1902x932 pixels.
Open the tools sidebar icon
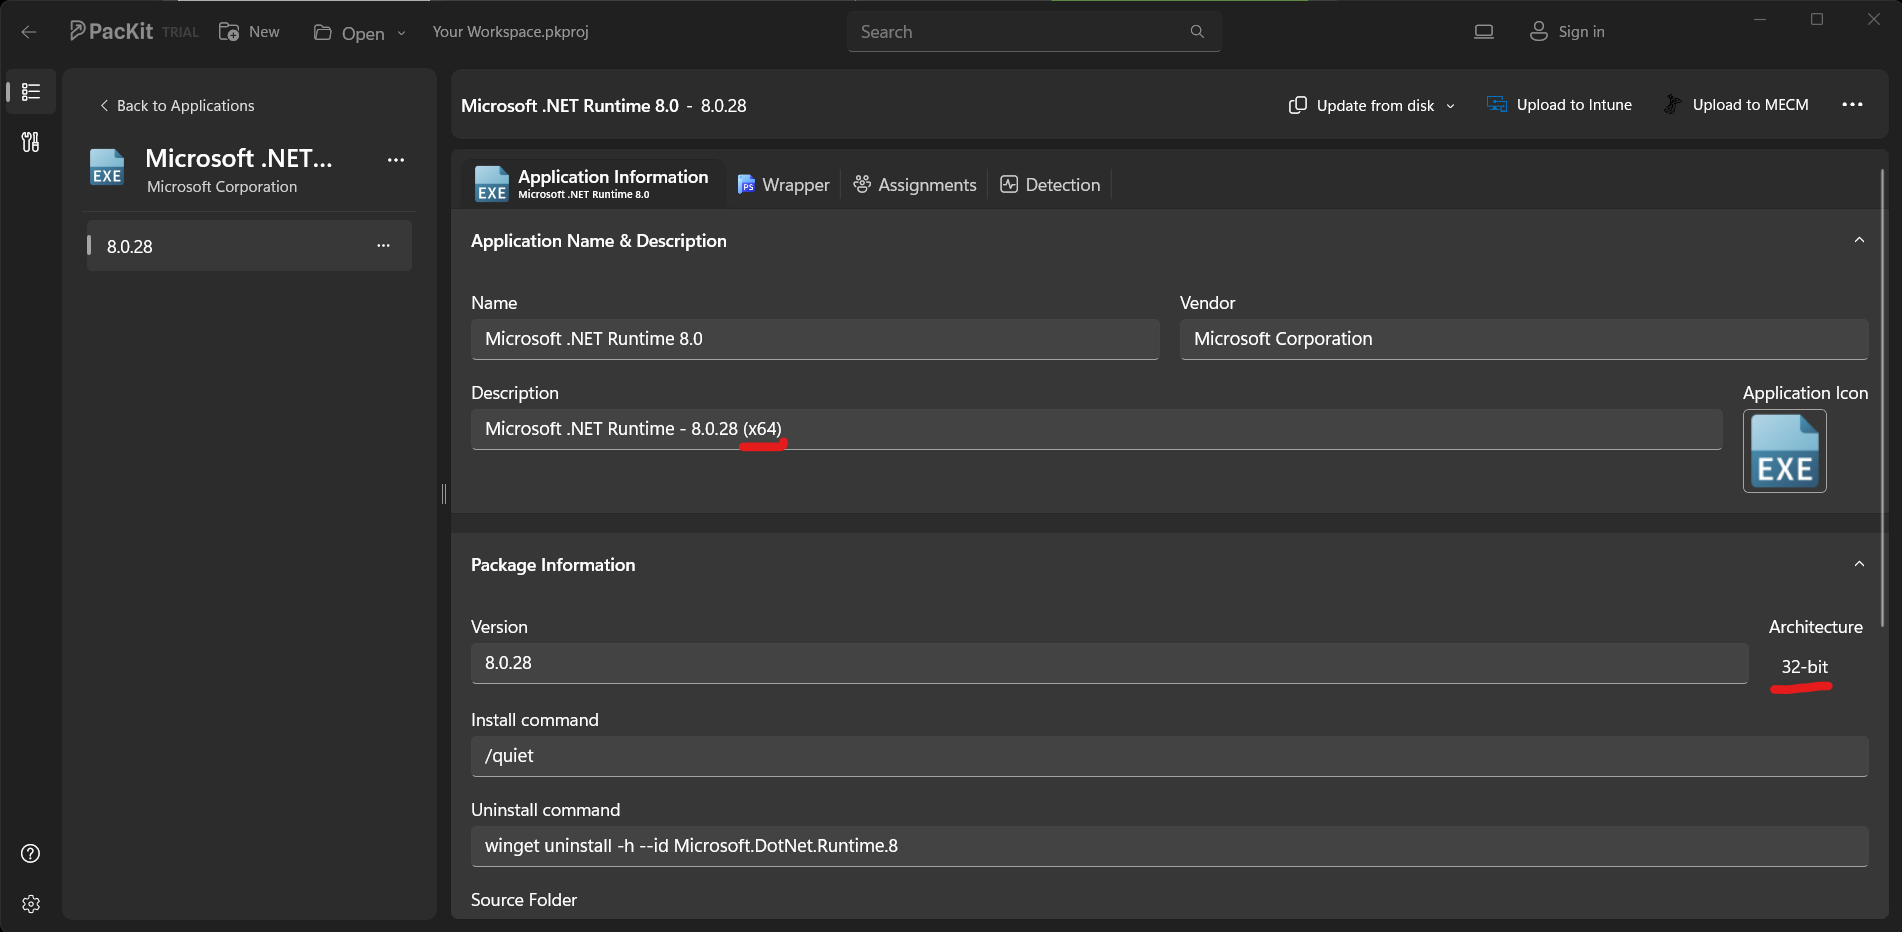click(x=31, y=142)
